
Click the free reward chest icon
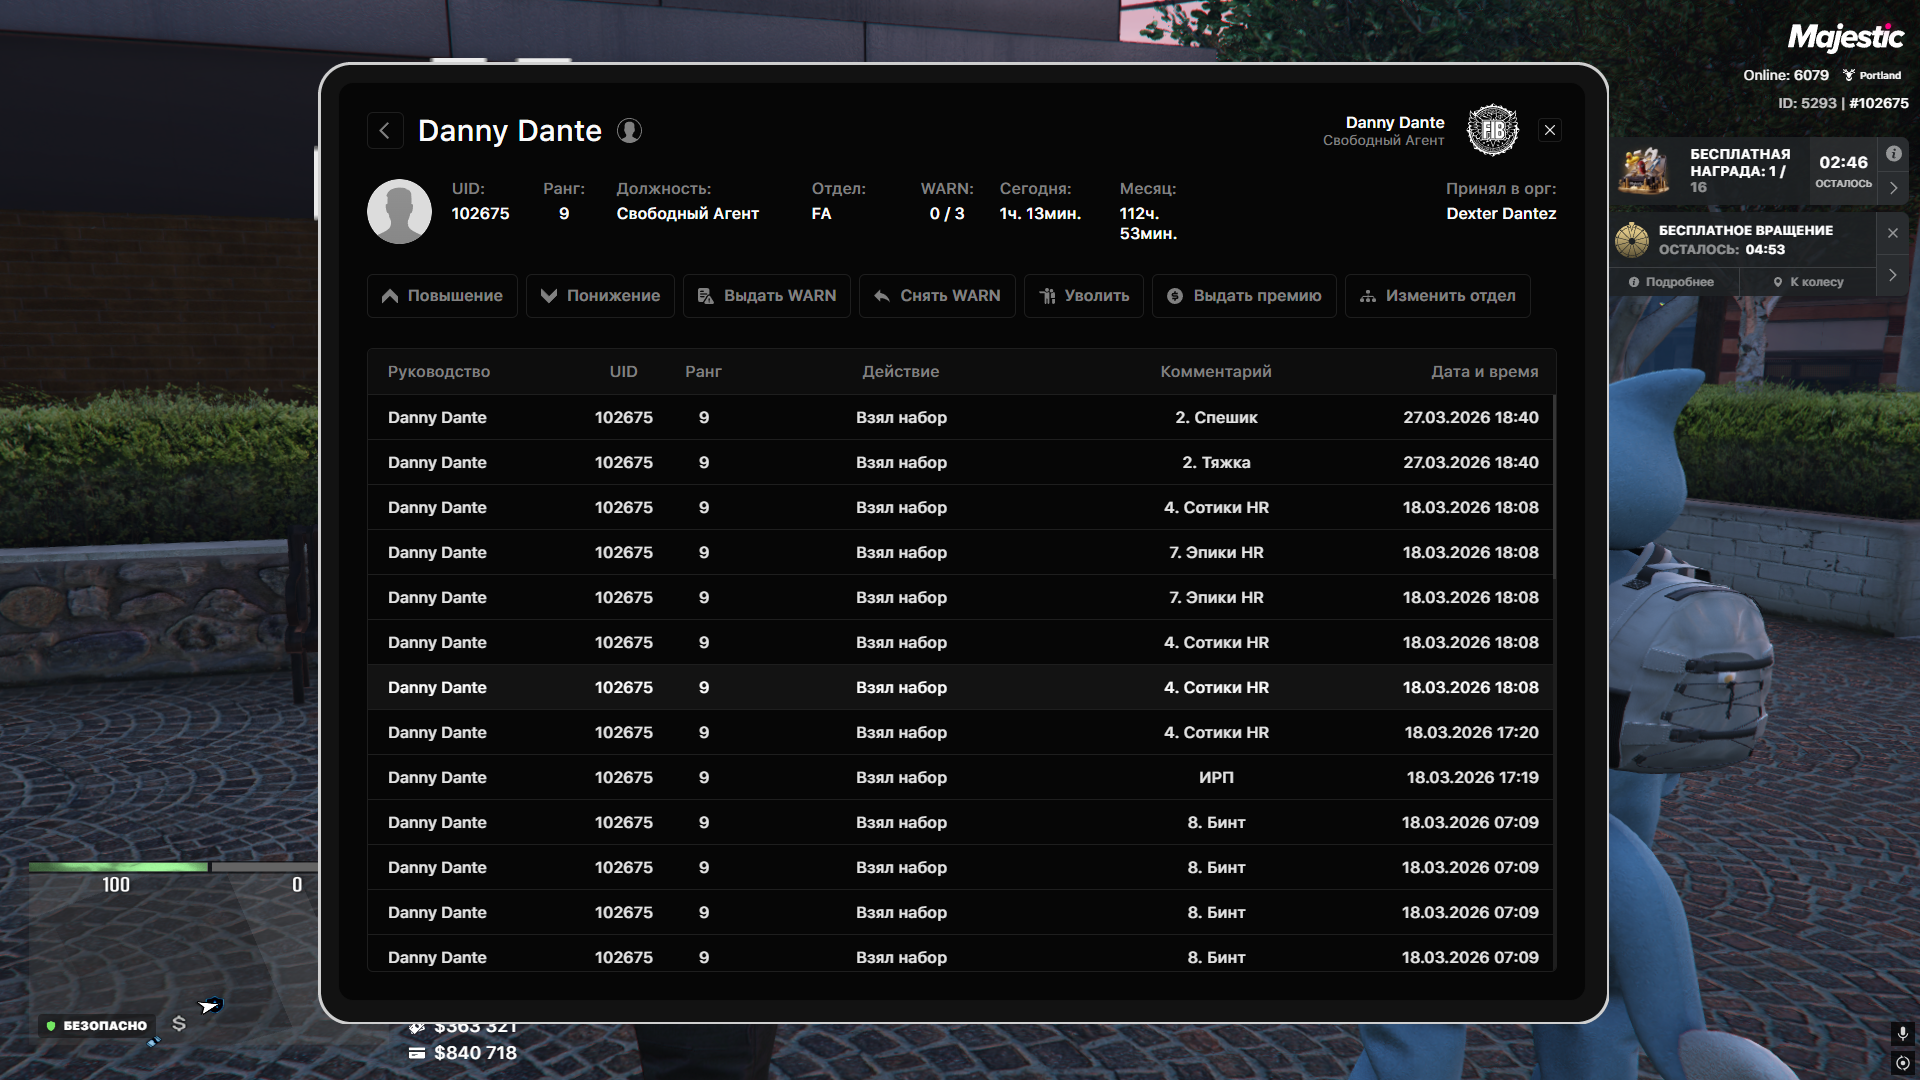[x=1644, y=170]
